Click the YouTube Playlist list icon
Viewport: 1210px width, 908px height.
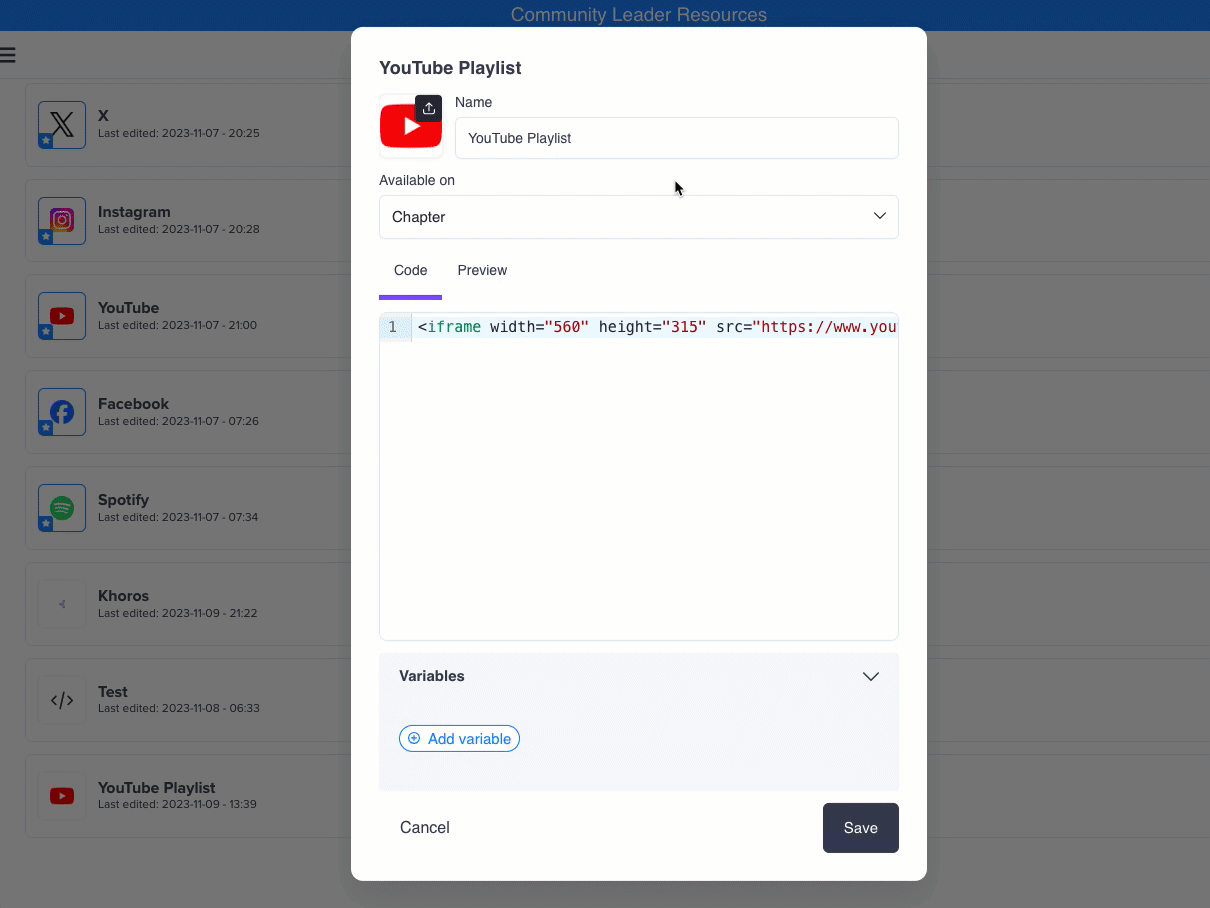(x=62, y=796)
